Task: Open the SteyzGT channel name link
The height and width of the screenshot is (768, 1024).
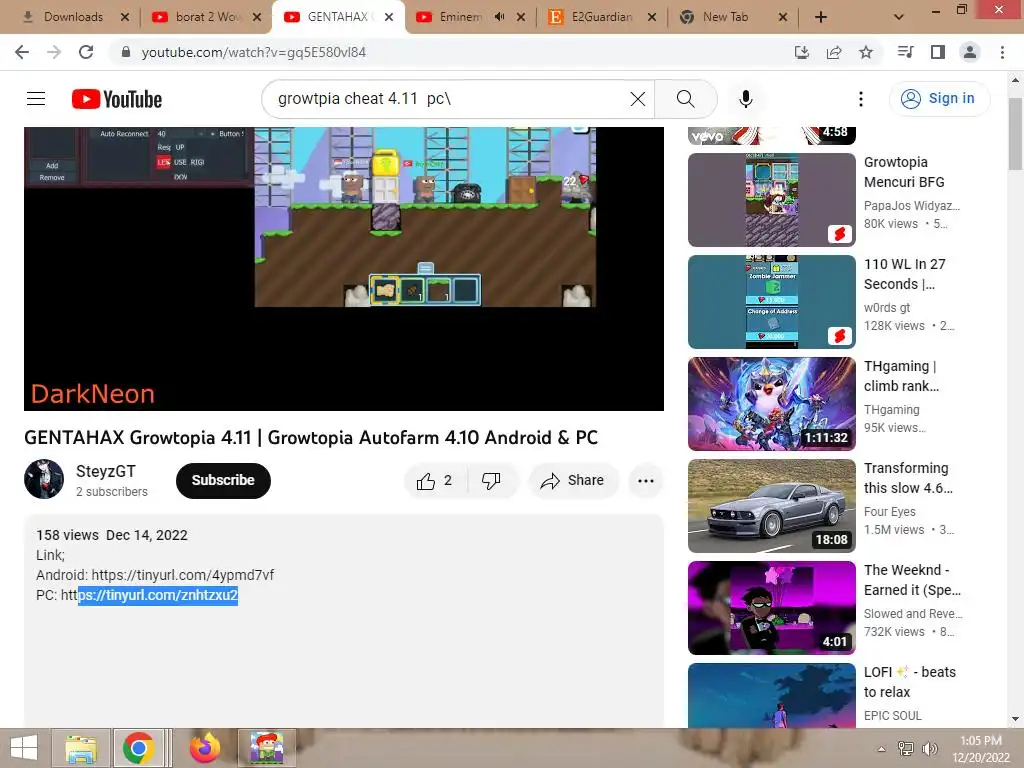Action: (x=106, y=471)
